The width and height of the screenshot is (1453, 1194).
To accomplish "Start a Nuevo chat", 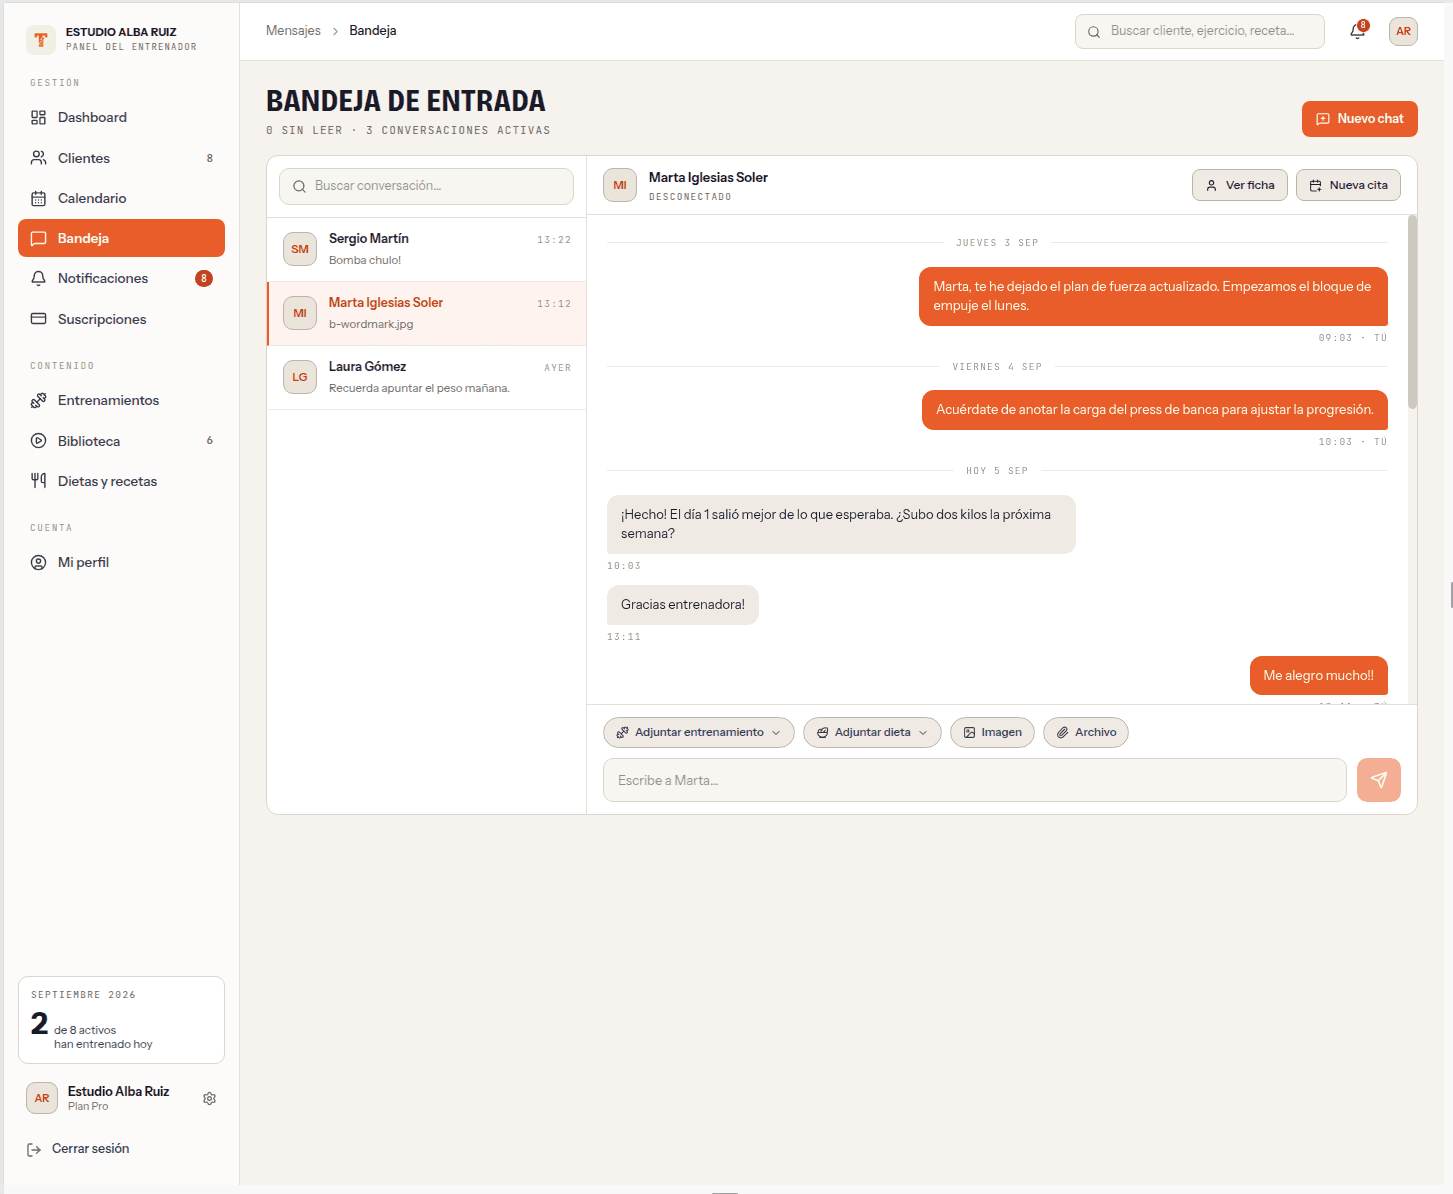I will click(1360, 118).
